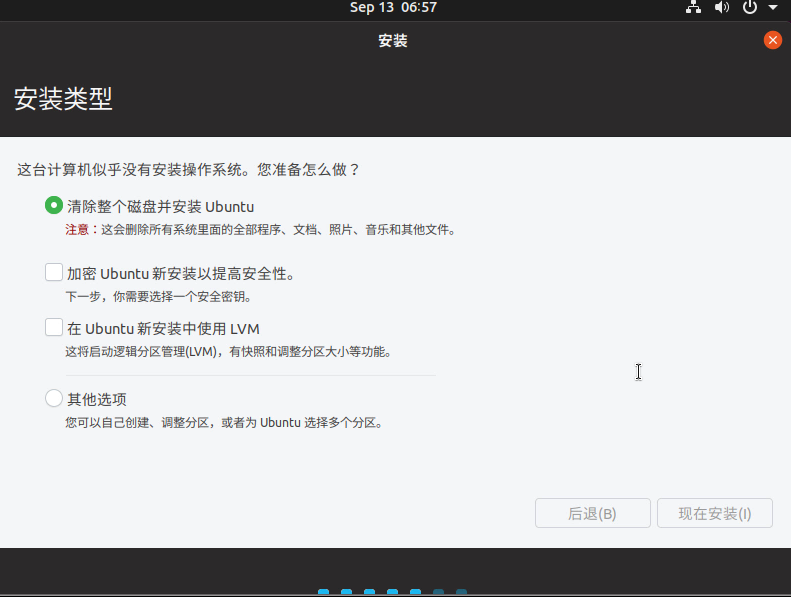
Task: Click the question text 这台计算机似乎没有安装操作系统
Action: pos(129,170)
